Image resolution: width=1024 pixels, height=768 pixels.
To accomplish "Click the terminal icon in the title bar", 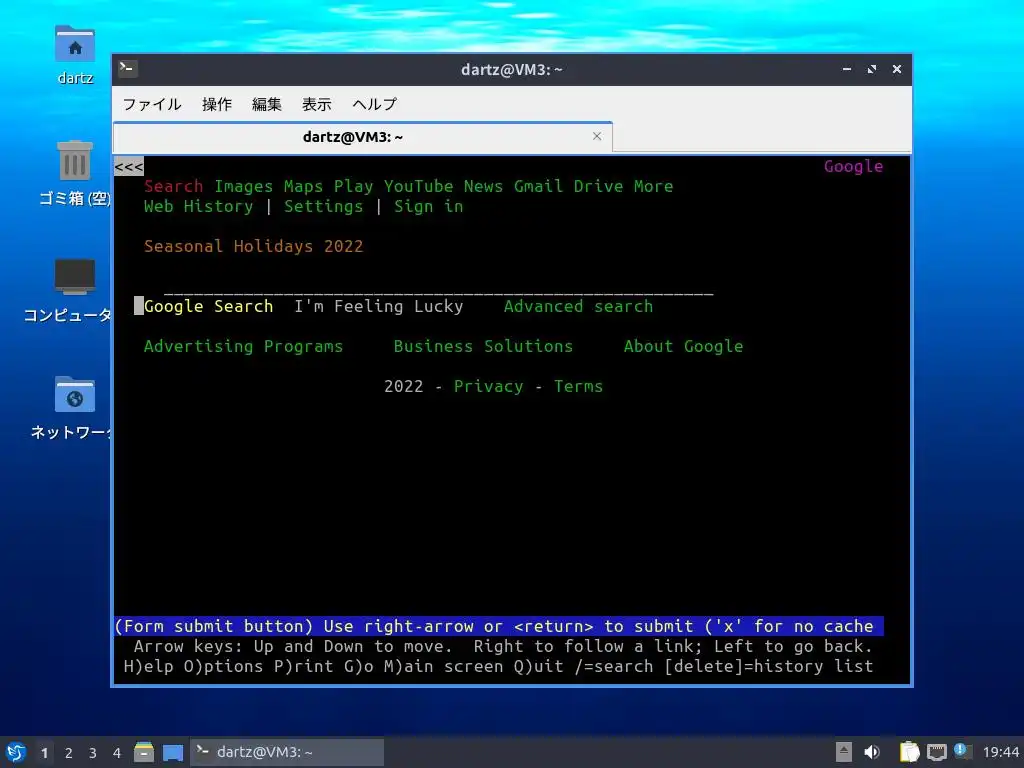I will [127, 69].
